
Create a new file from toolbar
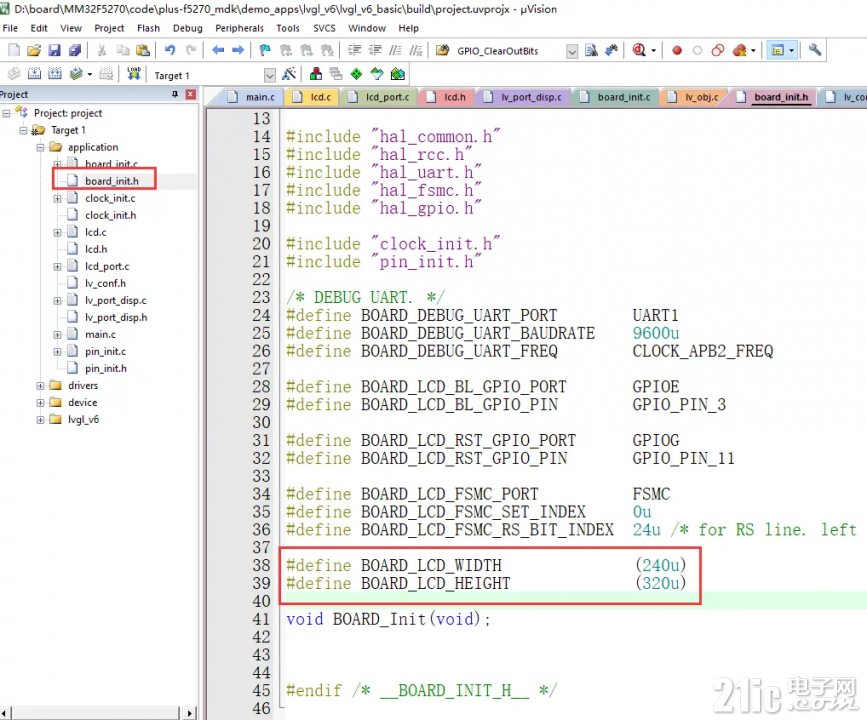(x=14, y=50)
